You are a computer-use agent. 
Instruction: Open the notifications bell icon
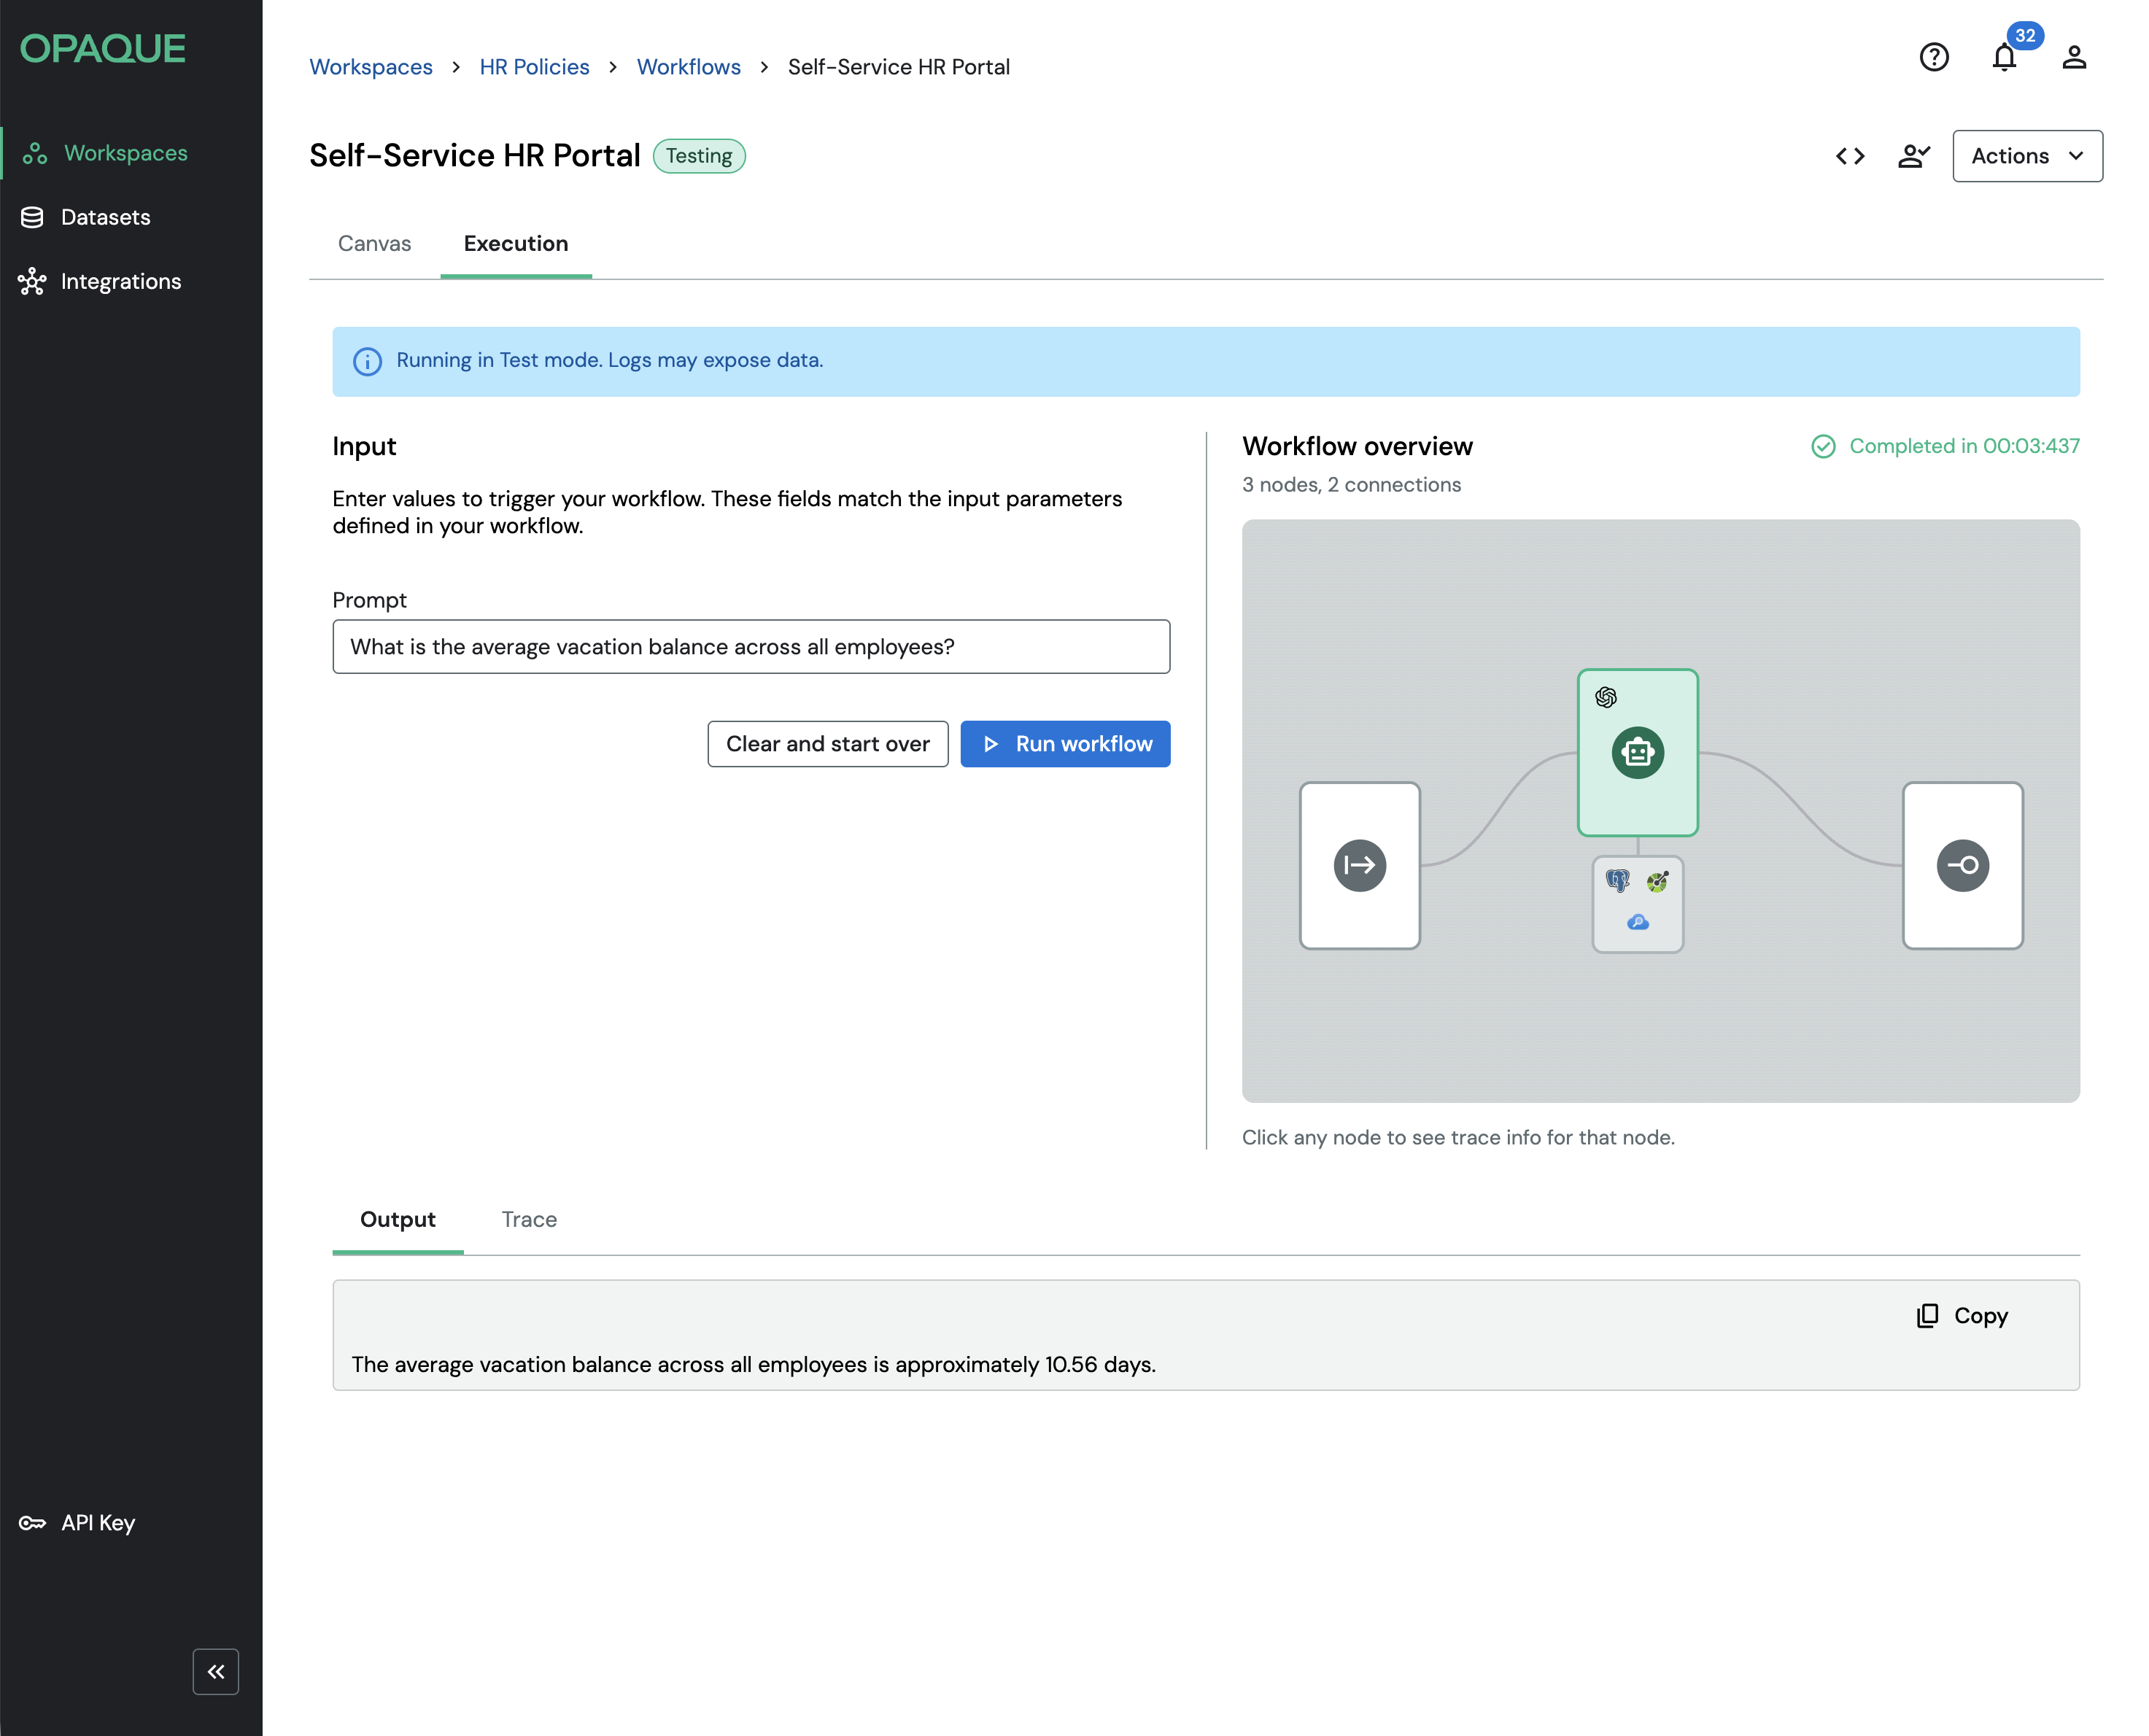(x=2003, y=57)
